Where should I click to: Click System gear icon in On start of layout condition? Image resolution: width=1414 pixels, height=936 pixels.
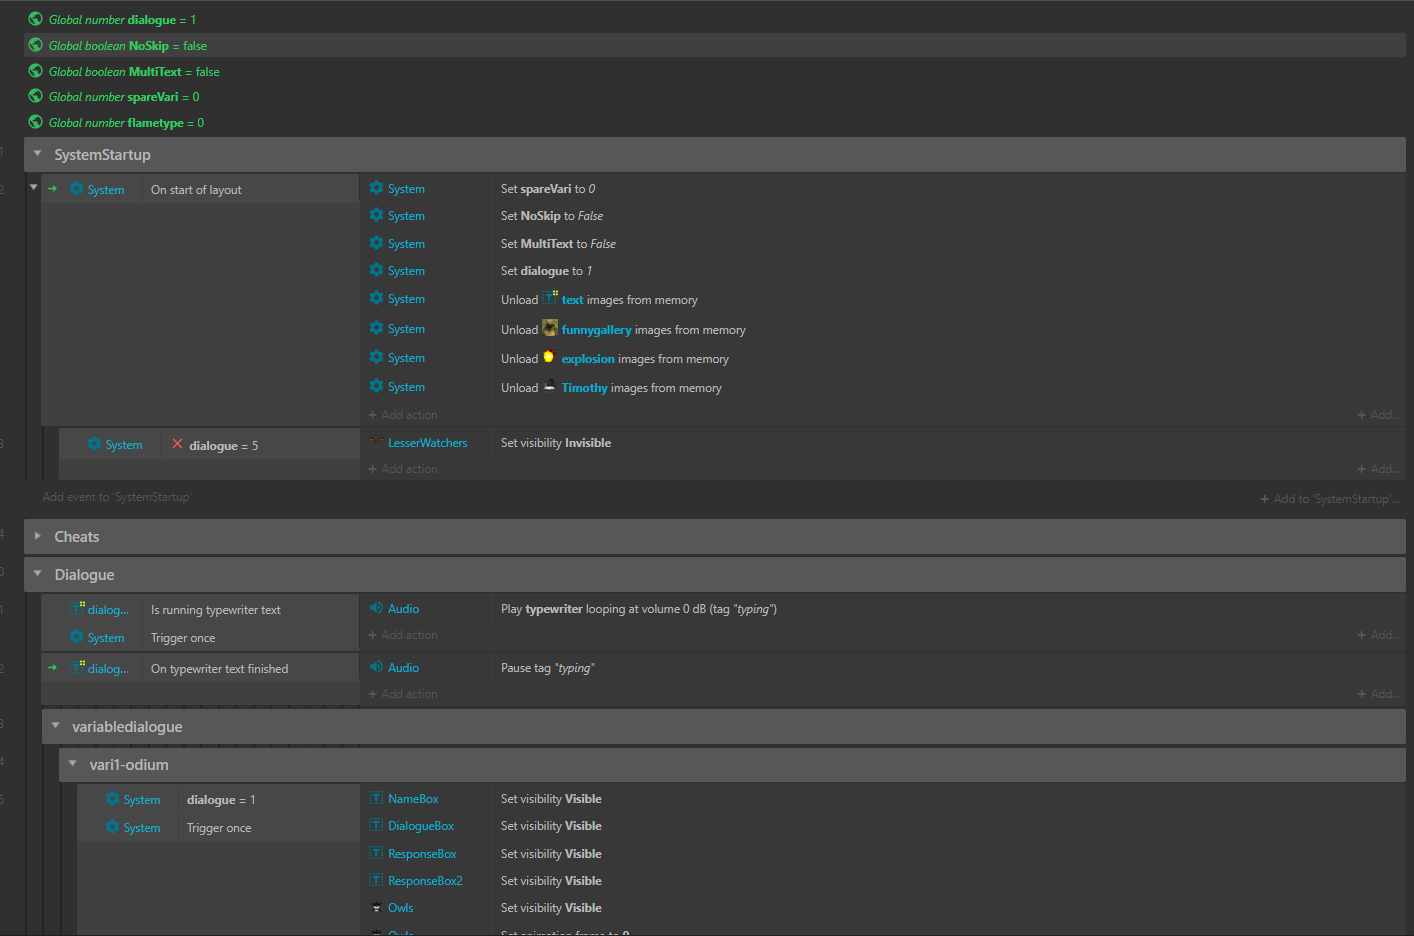click(76, 189)
